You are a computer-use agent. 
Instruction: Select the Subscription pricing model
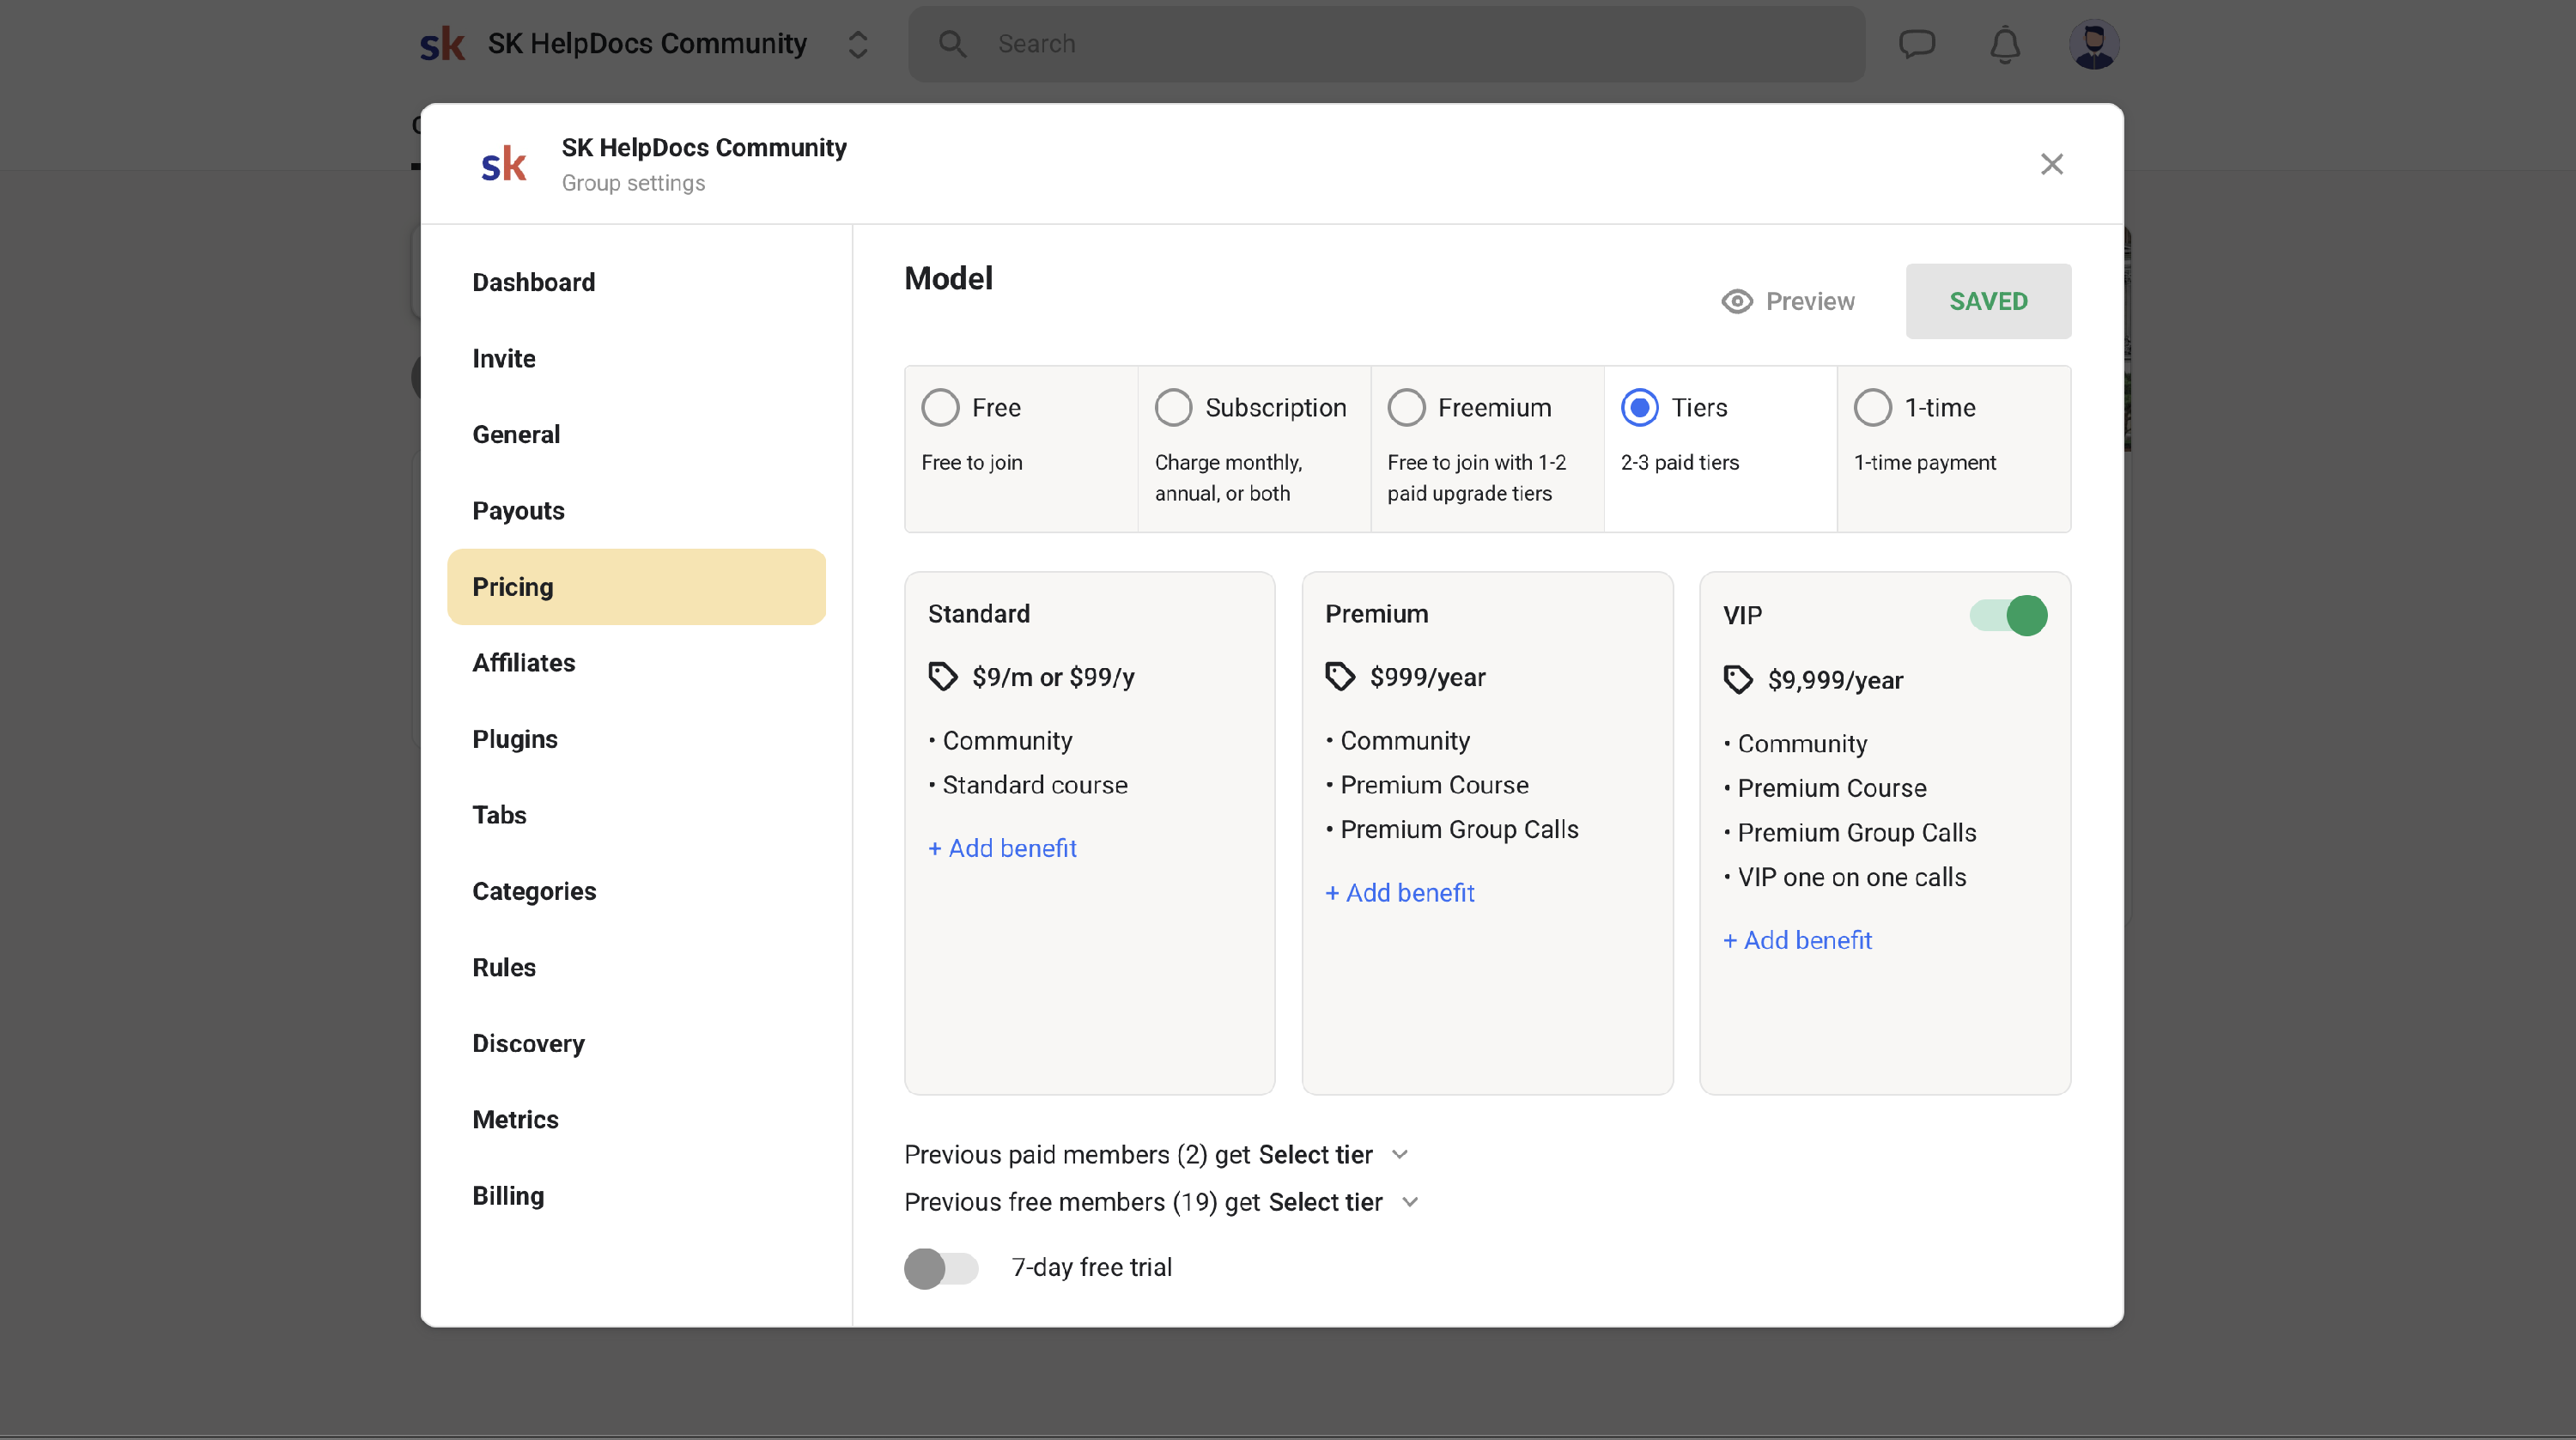(1173, 408)
